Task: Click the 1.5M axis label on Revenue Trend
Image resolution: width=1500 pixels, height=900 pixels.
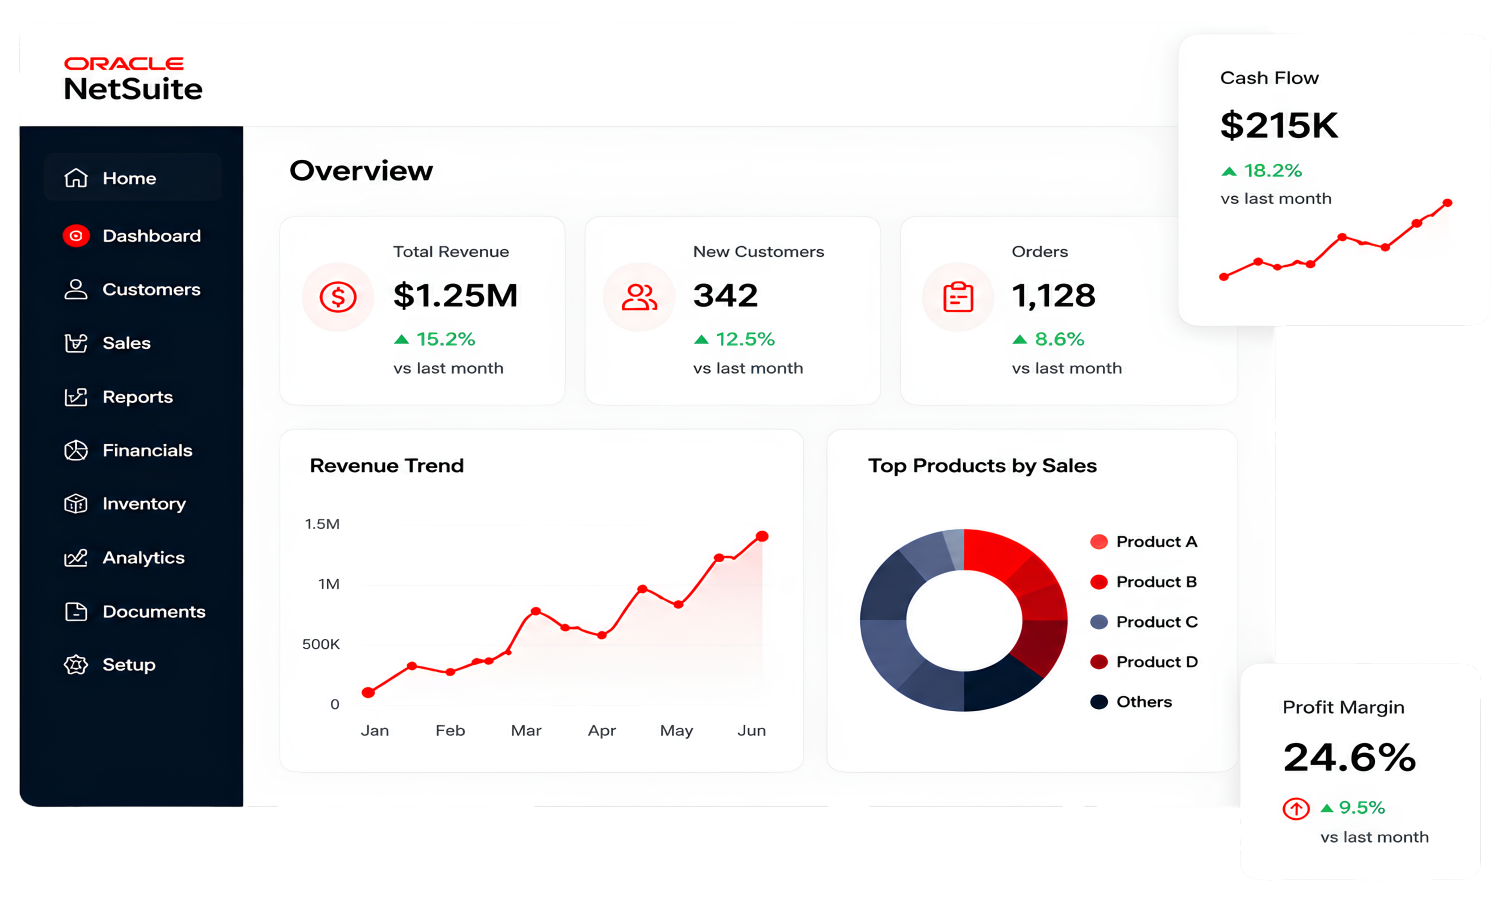Action: click(x=322, y=524)
